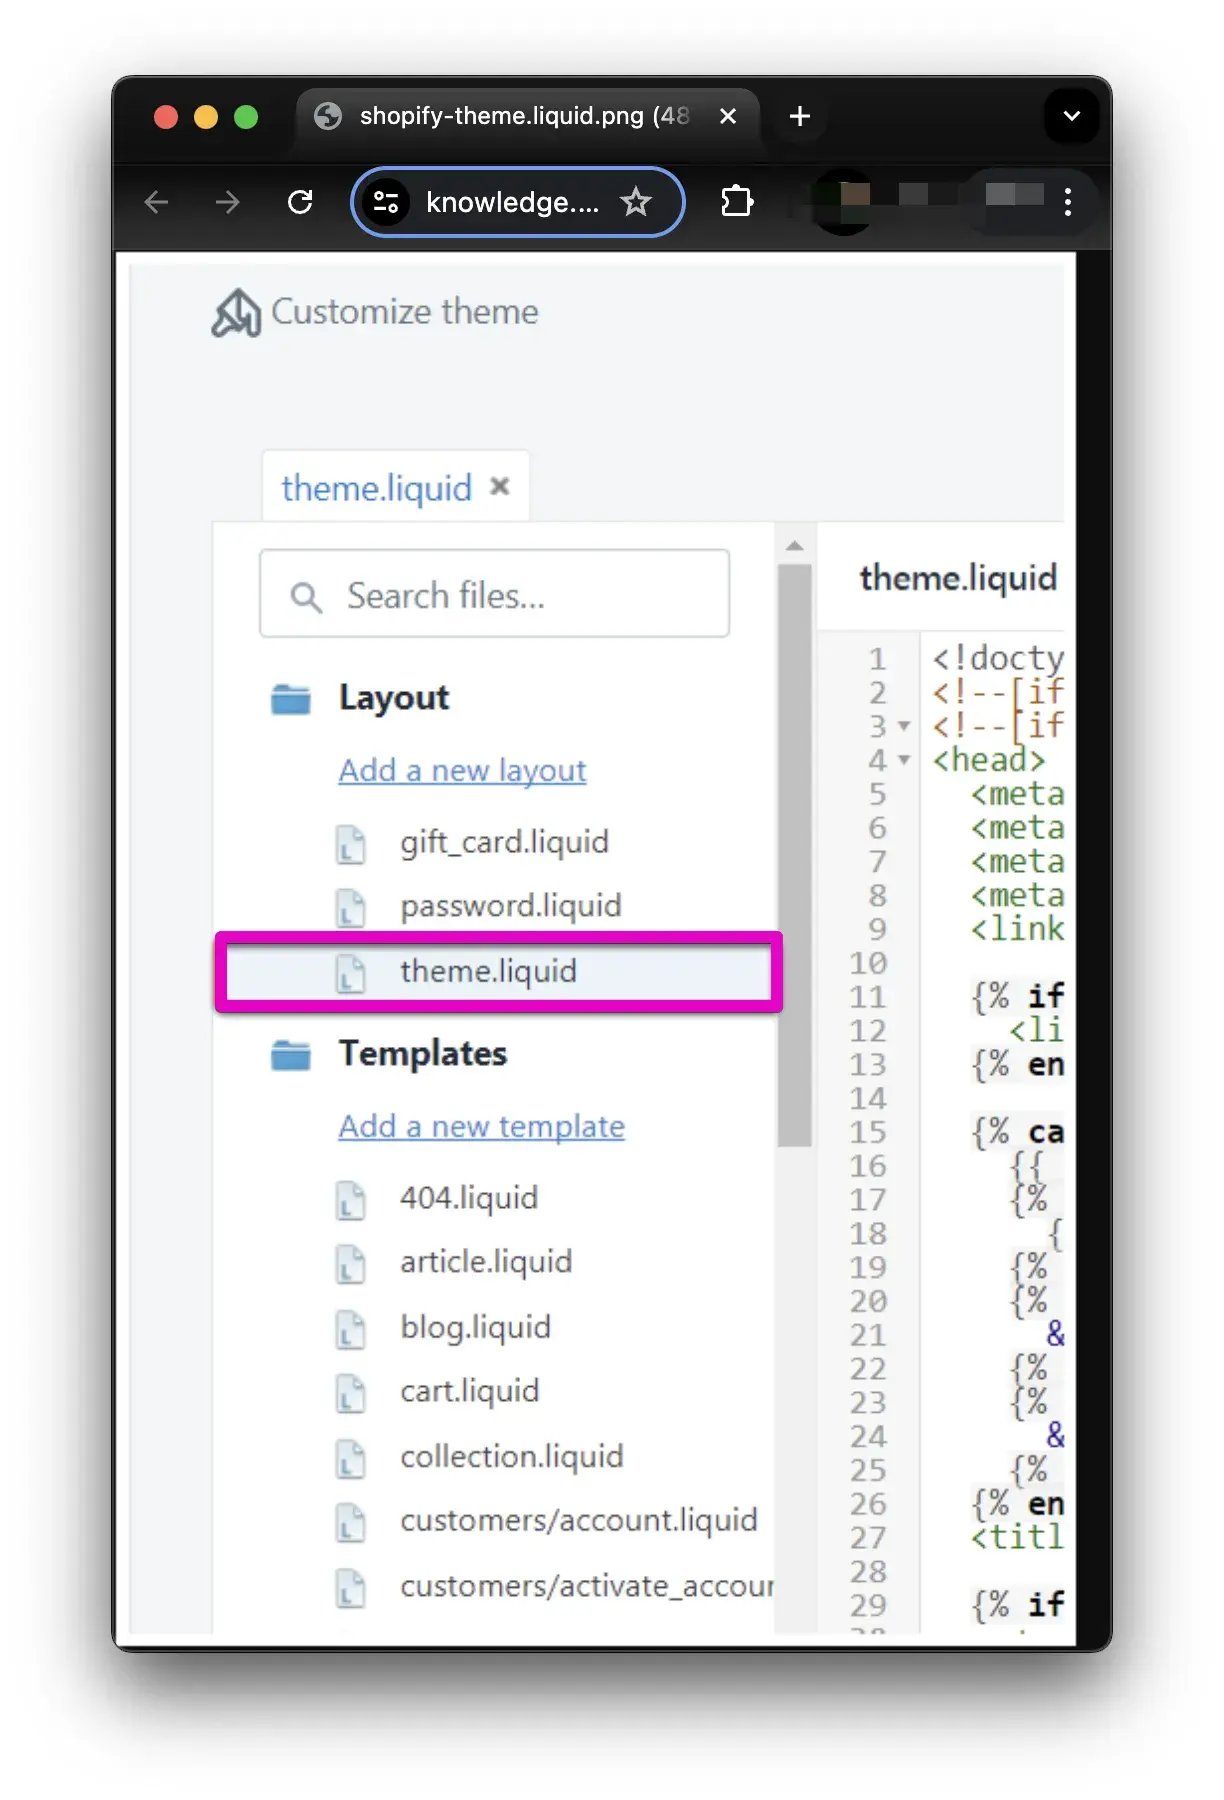The width and height of the screenshot is (1224, 1800).
Task: Open a new browser tab with plus
Action: pyautogui.click(x=800, y=116)
